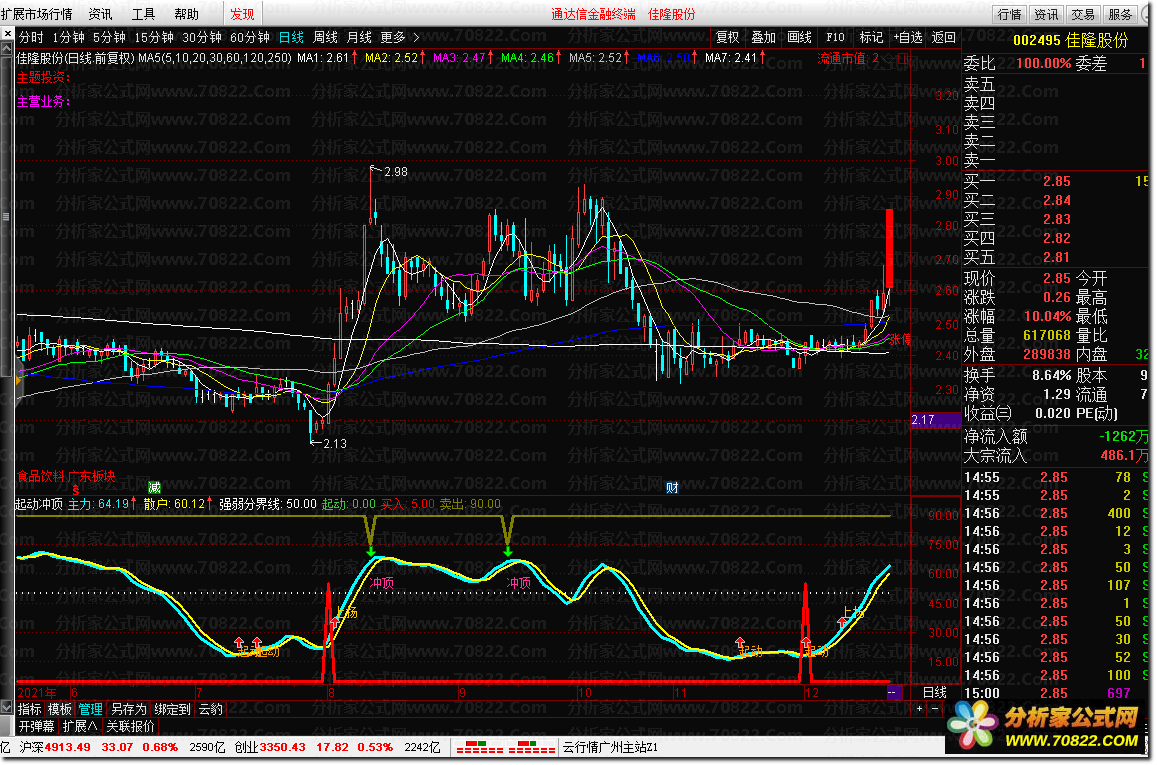This screenshot has width=1157, height=765.
Task: Click the MA2: 2.52 indicator value
Action: 396,58
